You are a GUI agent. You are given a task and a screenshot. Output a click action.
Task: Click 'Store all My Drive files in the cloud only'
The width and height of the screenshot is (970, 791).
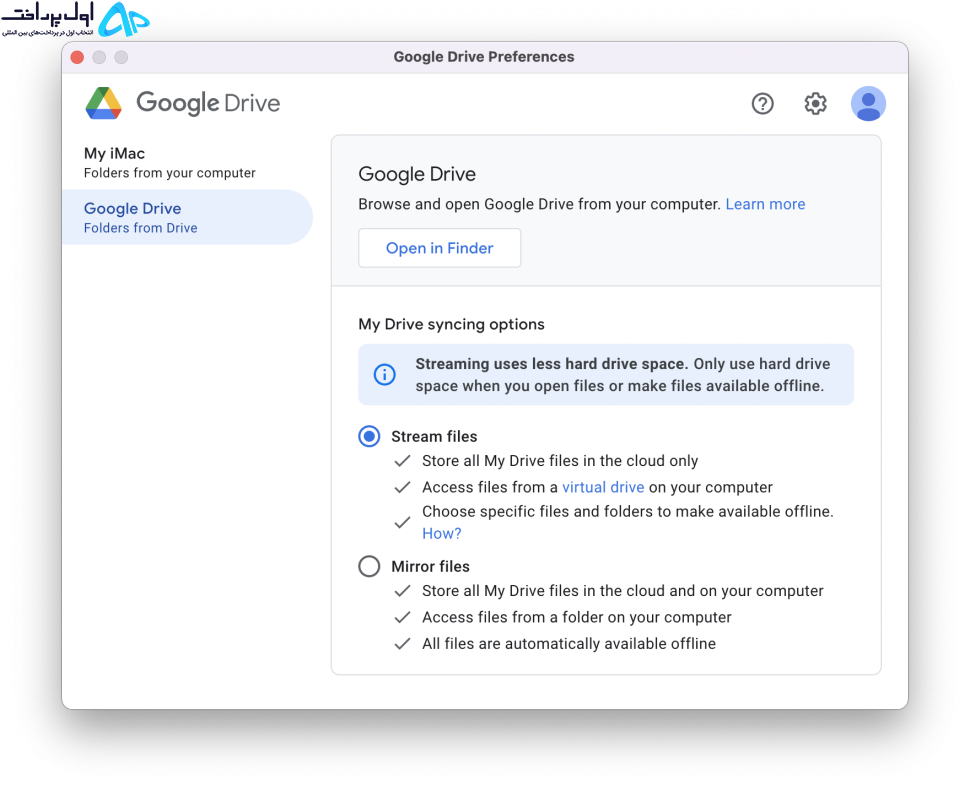click(560, 461)
